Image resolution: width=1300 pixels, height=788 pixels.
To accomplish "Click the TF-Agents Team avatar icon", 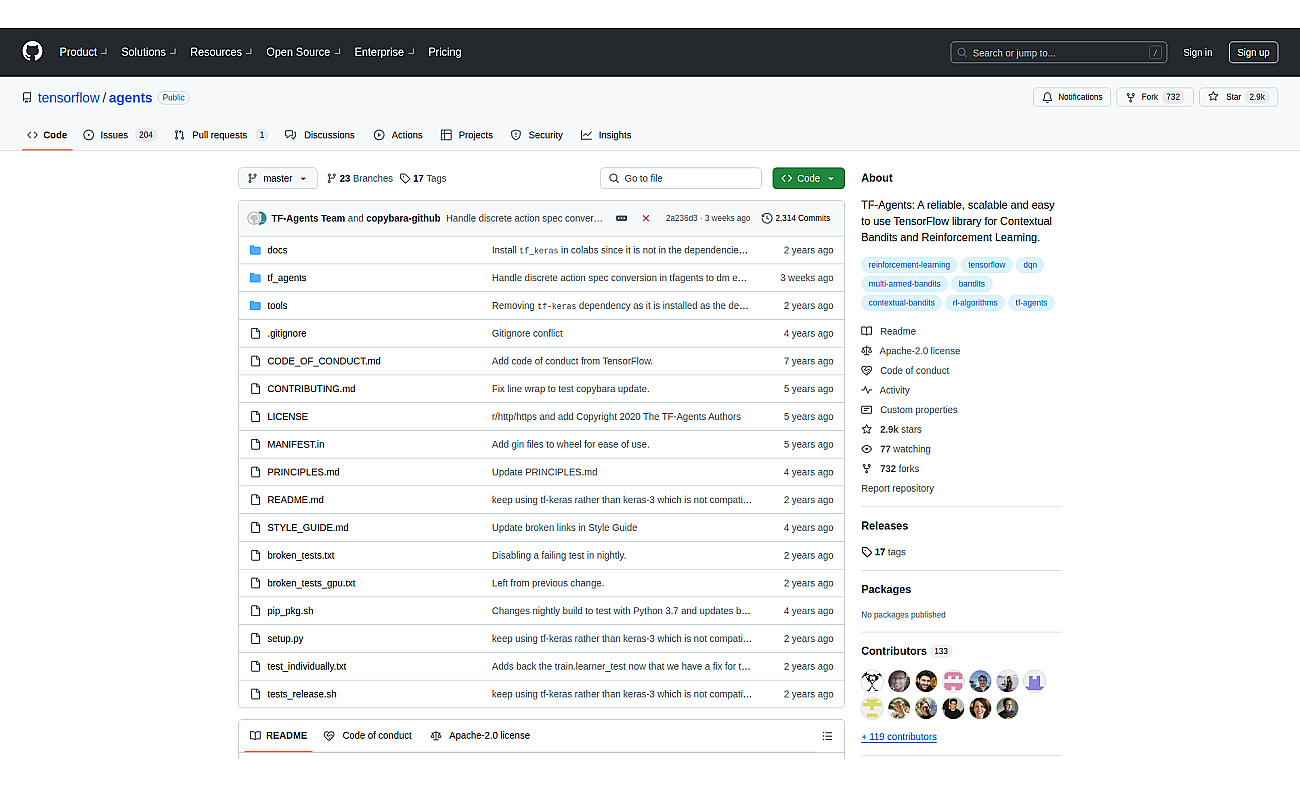I will pyautogui.click(x=256, y=218).
